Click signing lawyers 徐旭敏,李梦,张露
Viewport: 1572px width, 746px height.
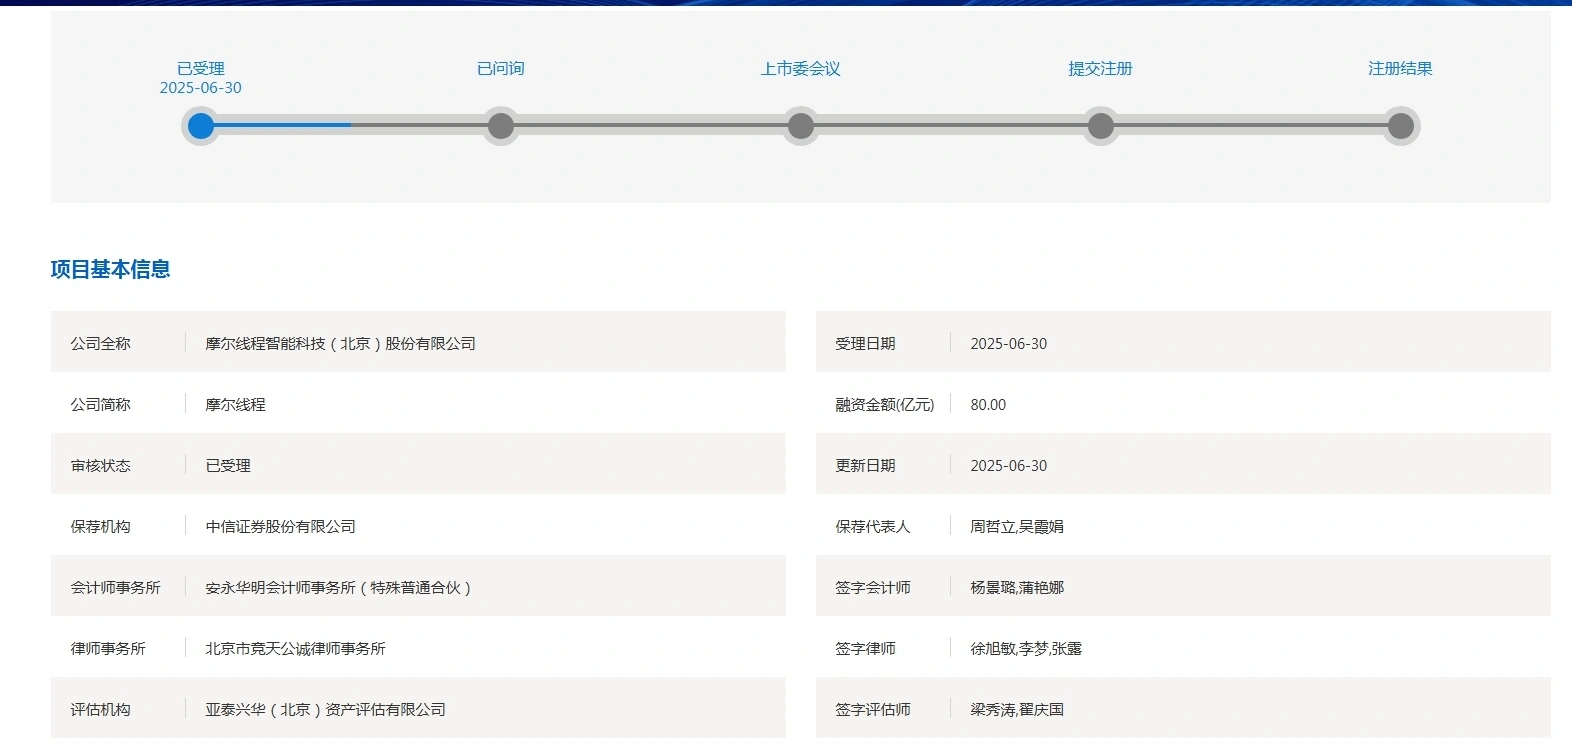[x=1026, y=648]
